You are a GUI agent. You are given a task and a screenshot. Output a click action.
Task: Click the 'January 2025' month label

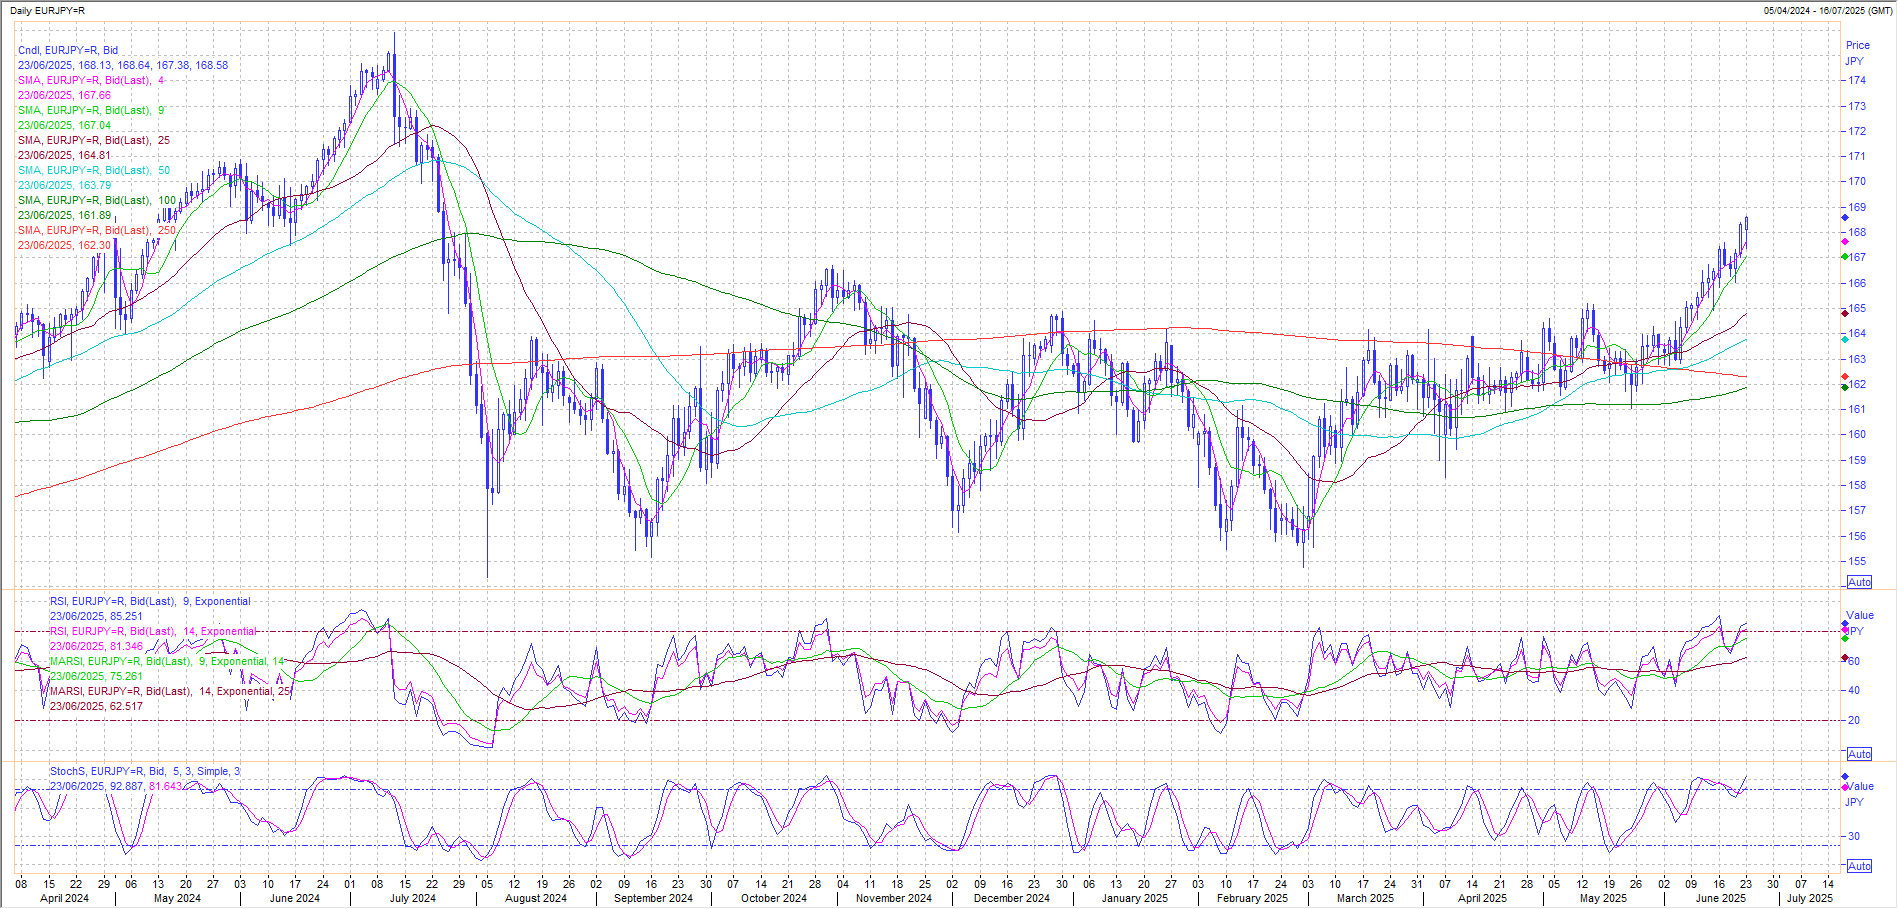(x=1135, y=898)
